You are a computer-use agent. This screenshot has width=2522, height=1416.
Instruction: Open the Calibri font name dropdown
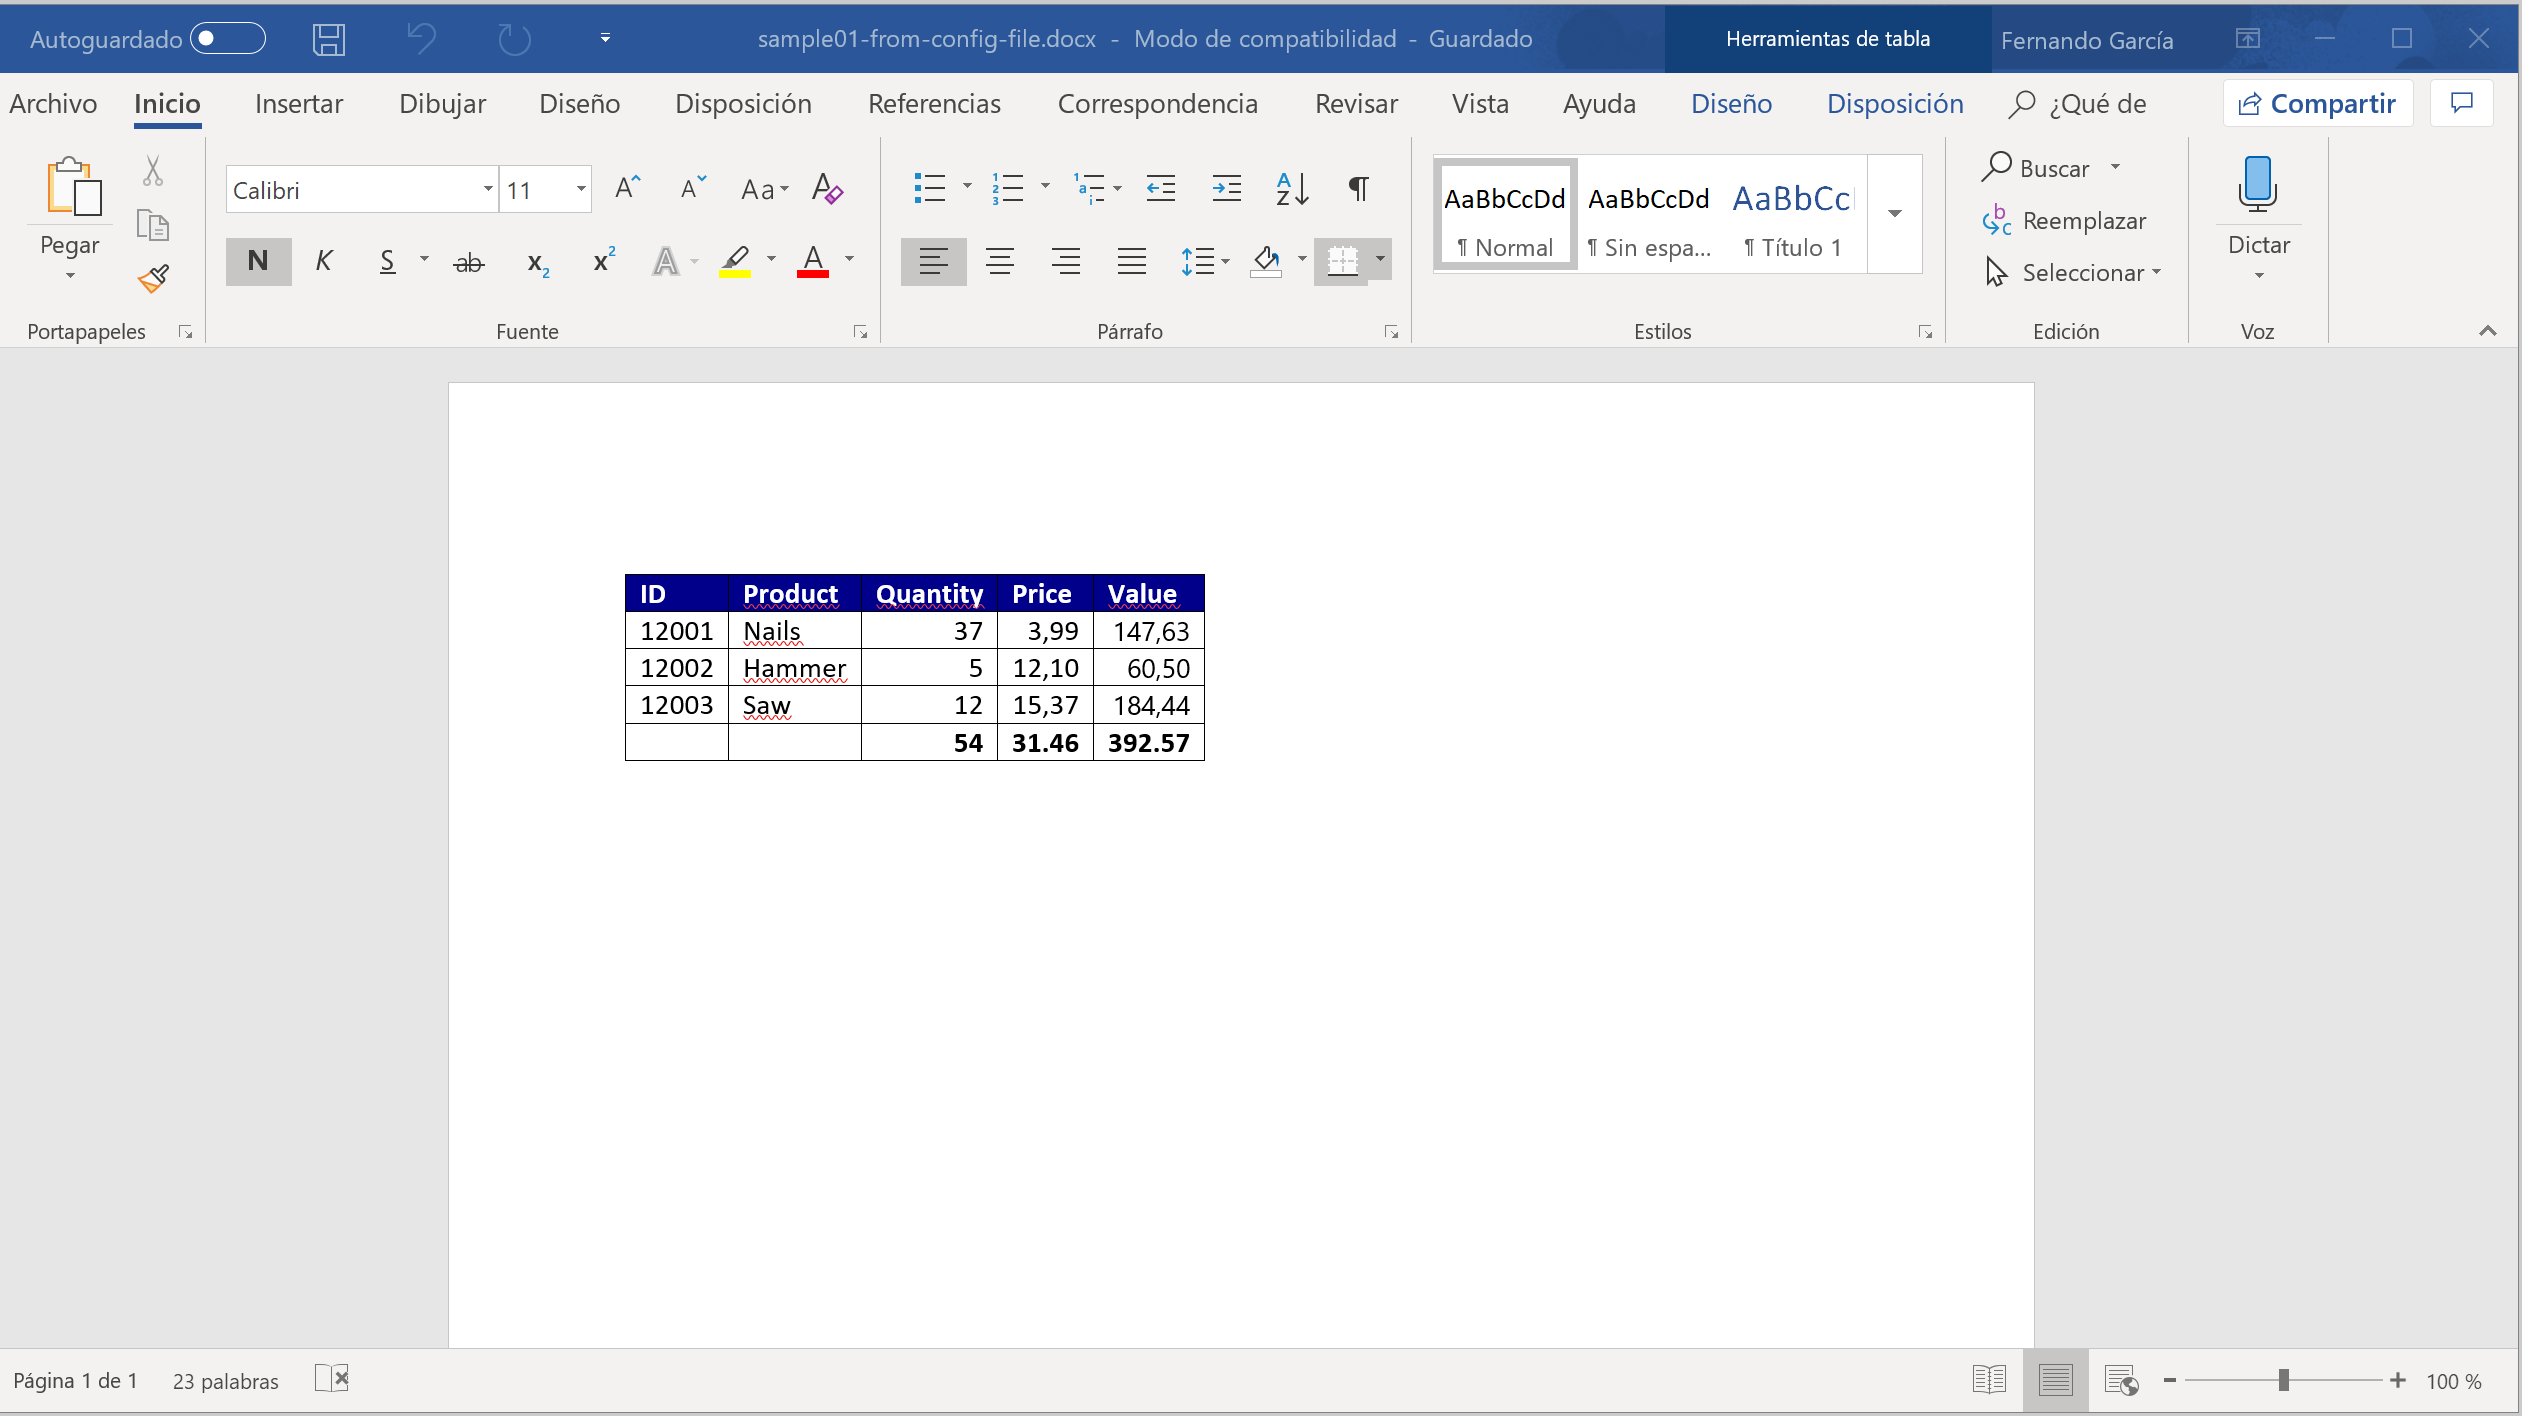[487, 189]
